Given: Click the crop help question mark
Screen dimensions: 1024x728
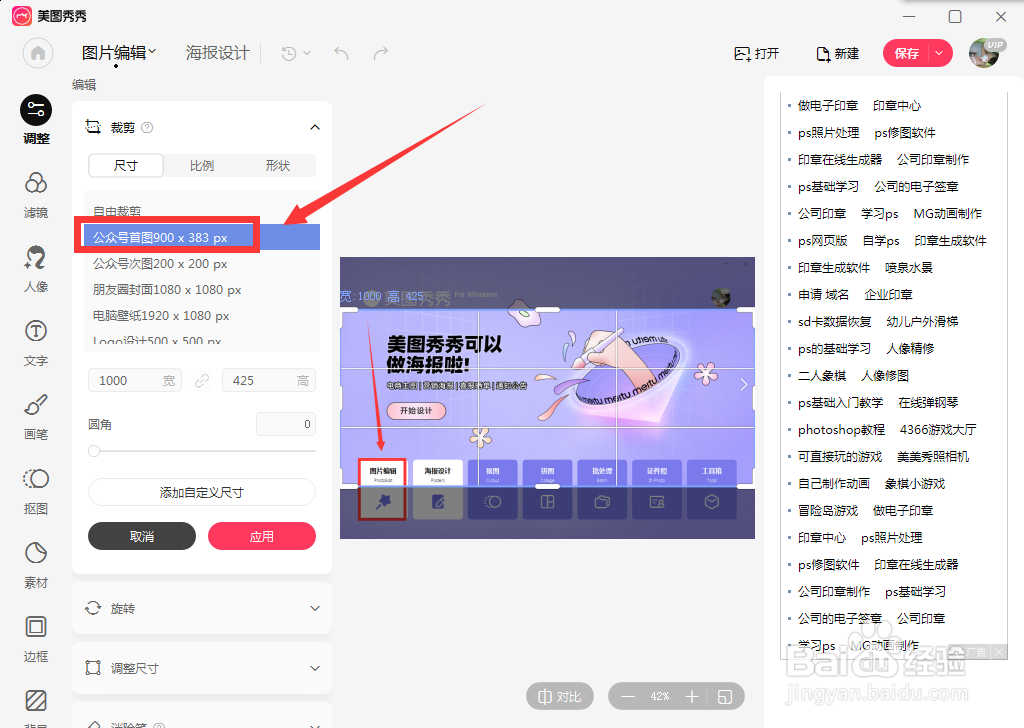Looking at the screenshot, I should (148, 127).
